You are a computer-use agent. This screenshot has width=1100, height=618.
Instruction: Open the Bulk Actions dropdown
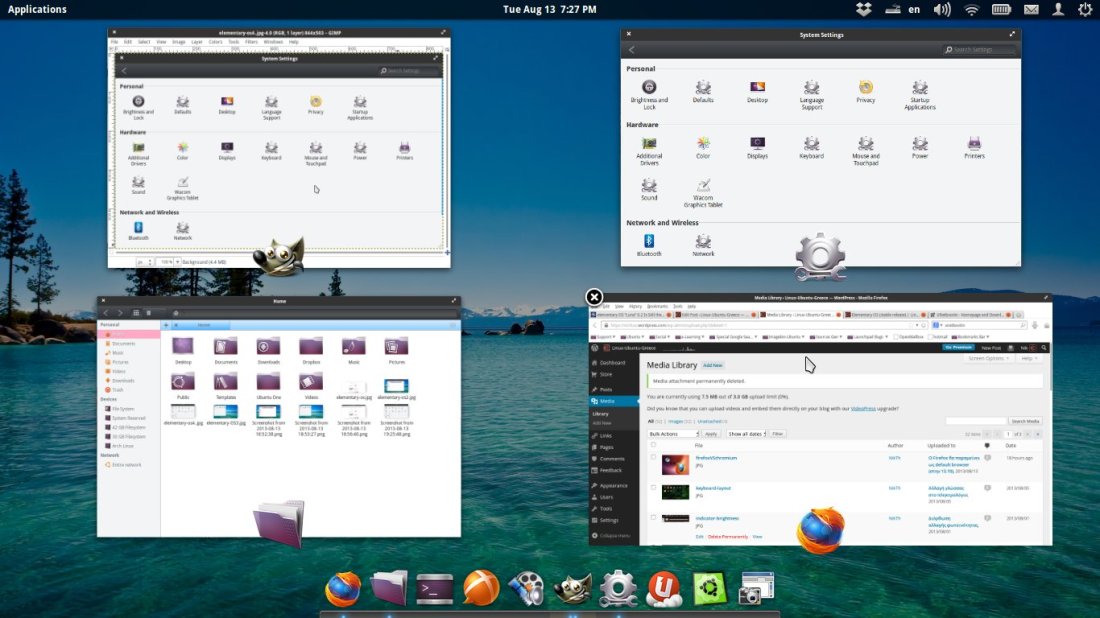point(674,432)
